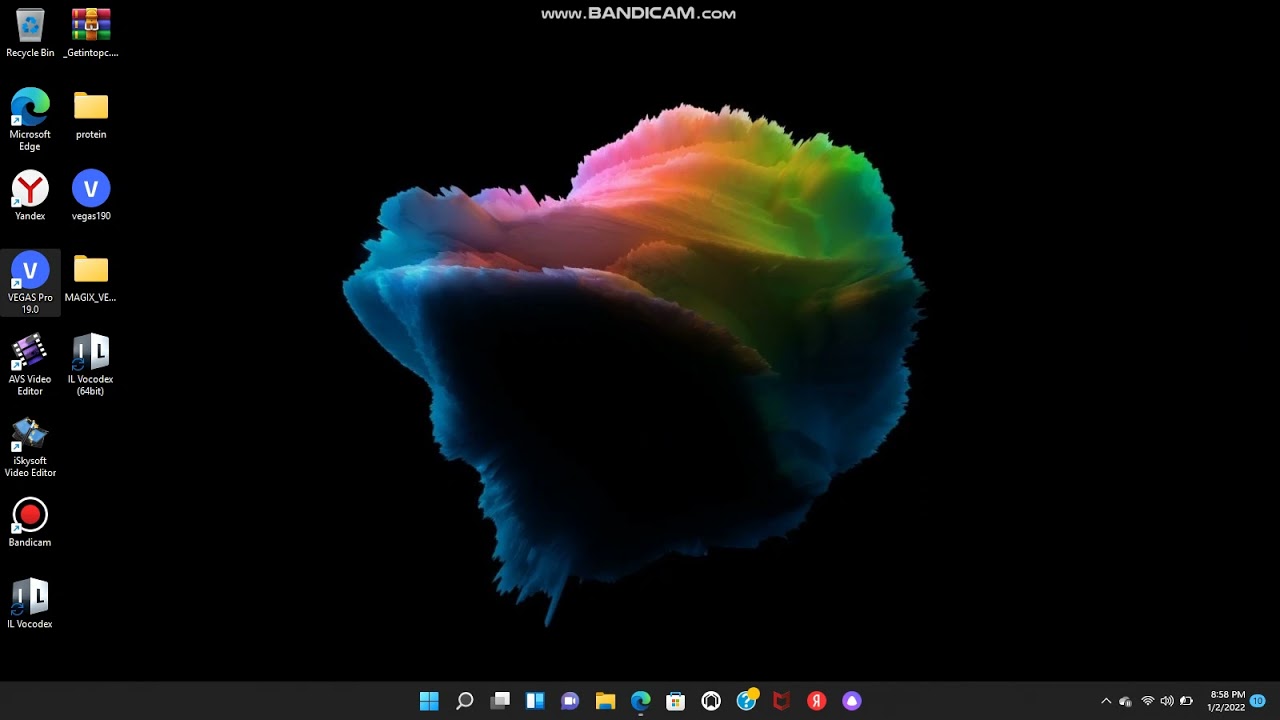Open Yandex from the taskbar
The height and width of the screenshot is (720, 1280).
[x=817, y=701]
